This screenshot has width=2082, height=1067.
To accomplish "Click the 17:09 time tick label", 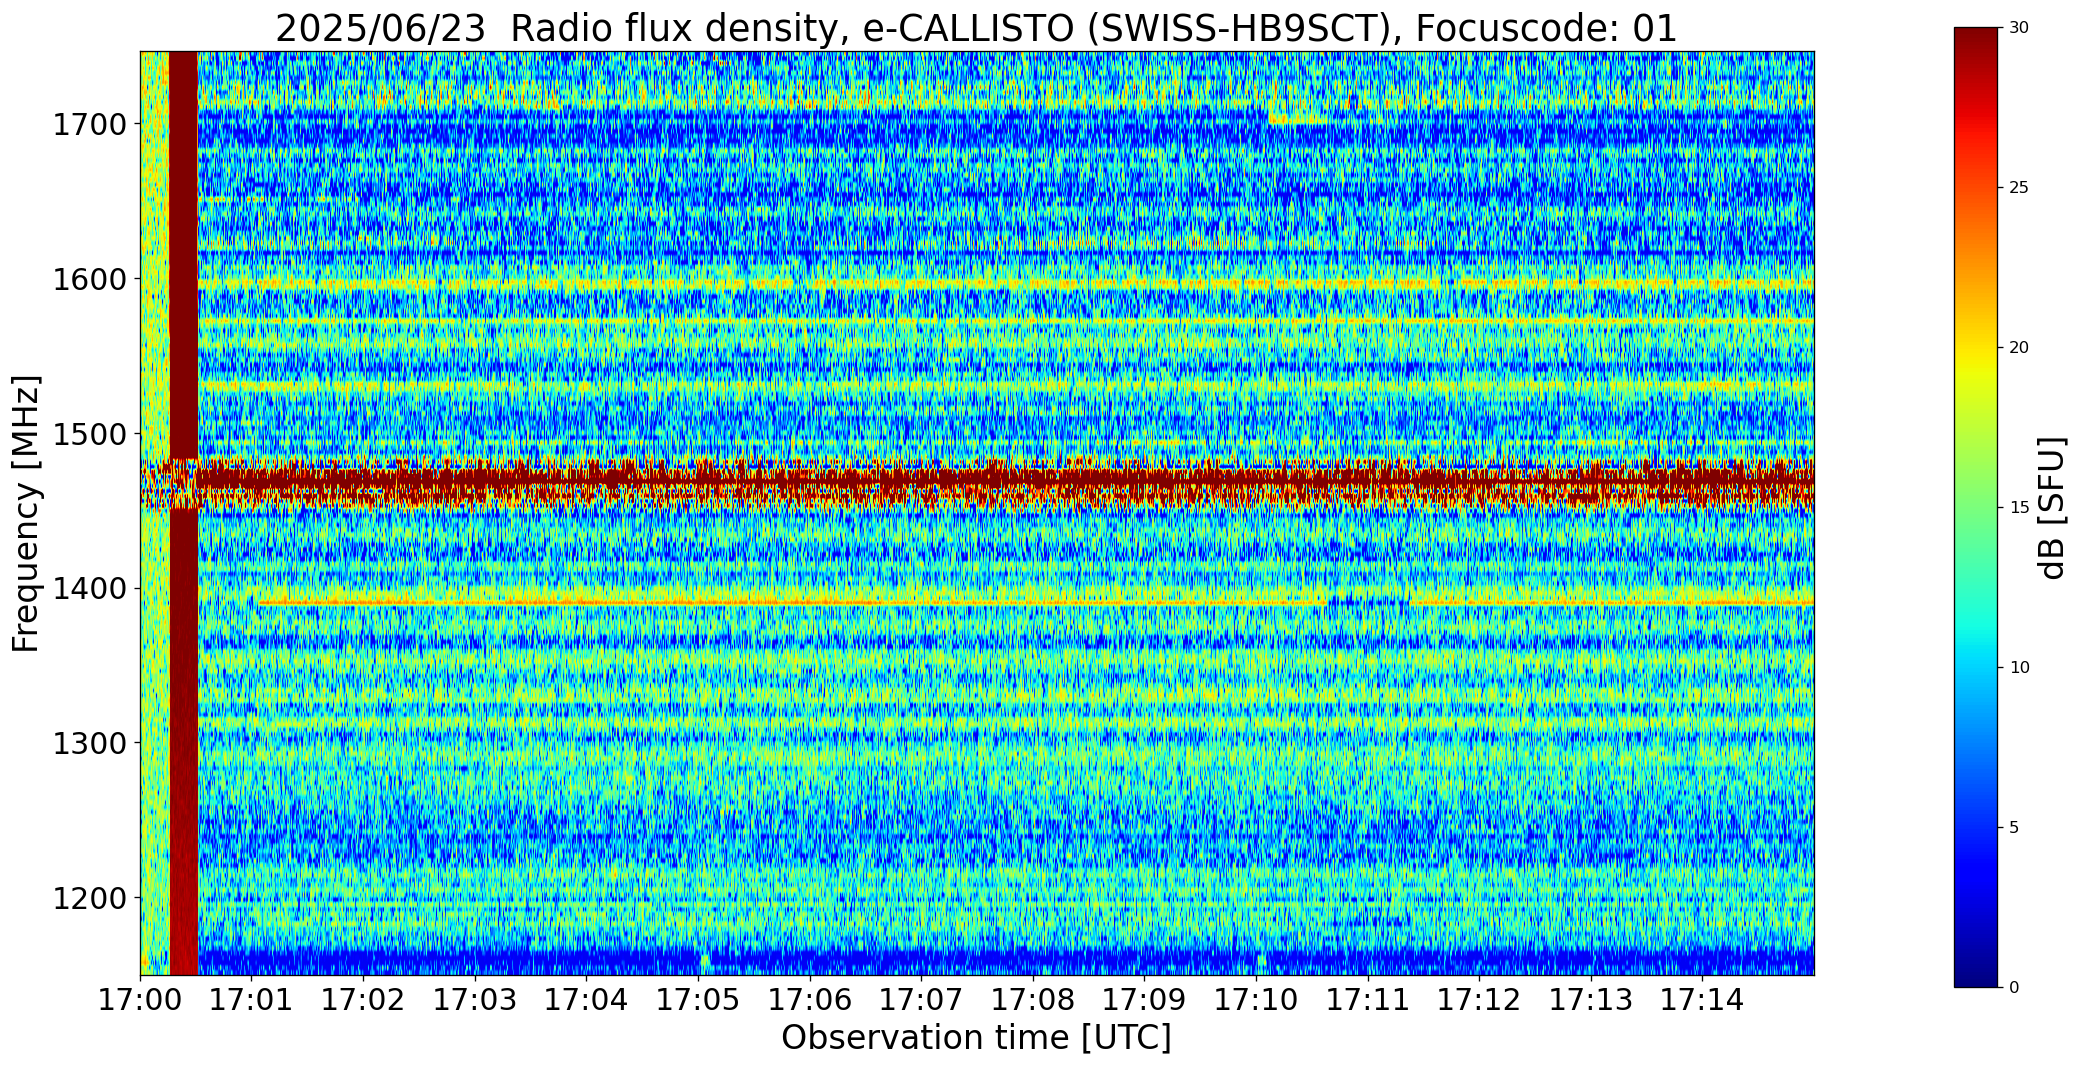I will pyautogui.click(x=1145, y=1000).
